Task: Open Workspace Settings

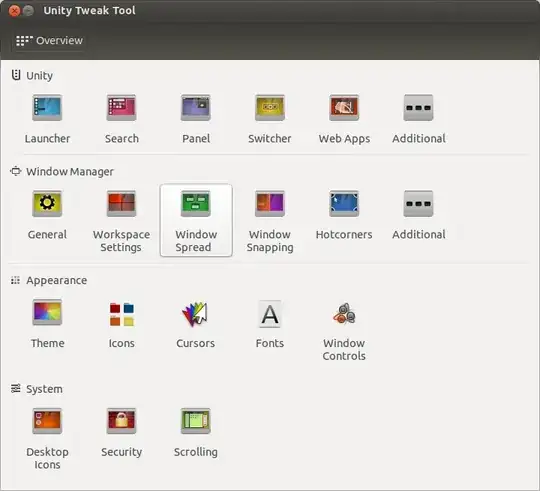Action: [x=122, y=221]
